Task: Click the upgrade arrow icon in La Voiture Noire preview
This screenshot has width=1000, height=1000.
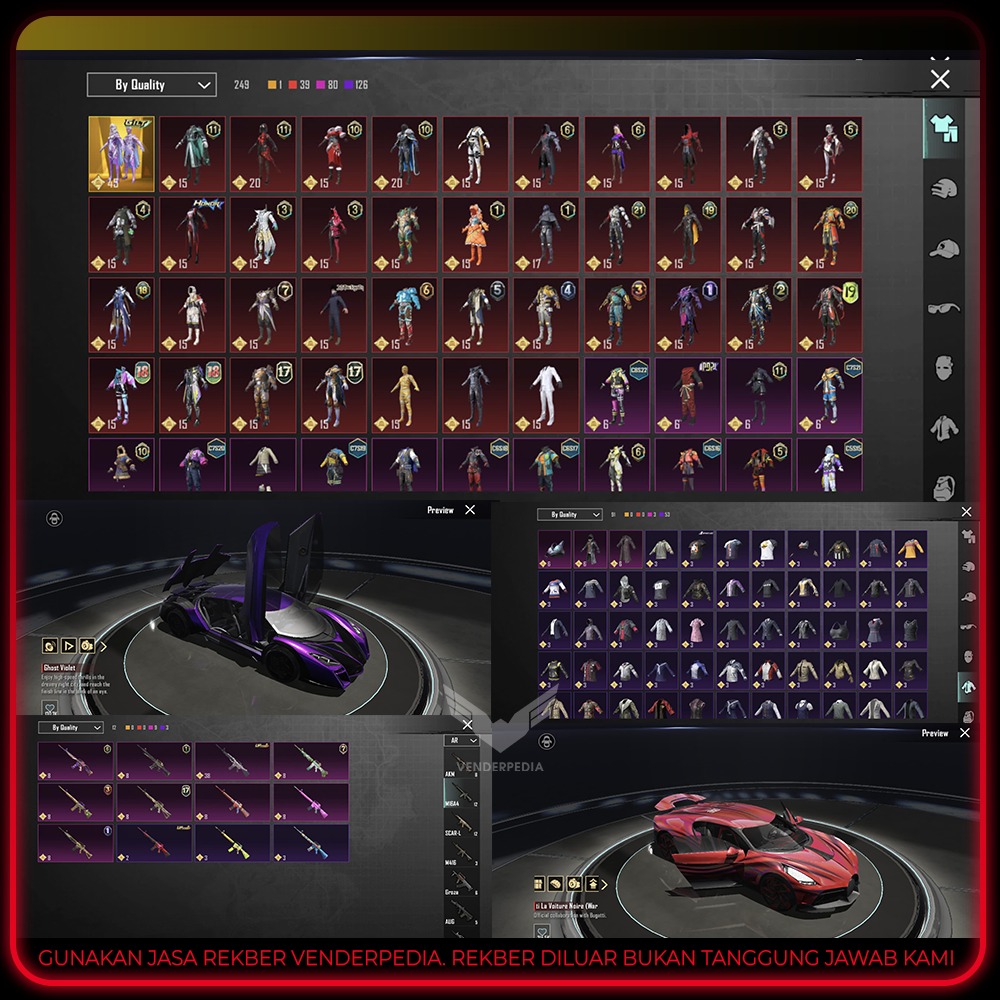Action: tap(592, 884)
